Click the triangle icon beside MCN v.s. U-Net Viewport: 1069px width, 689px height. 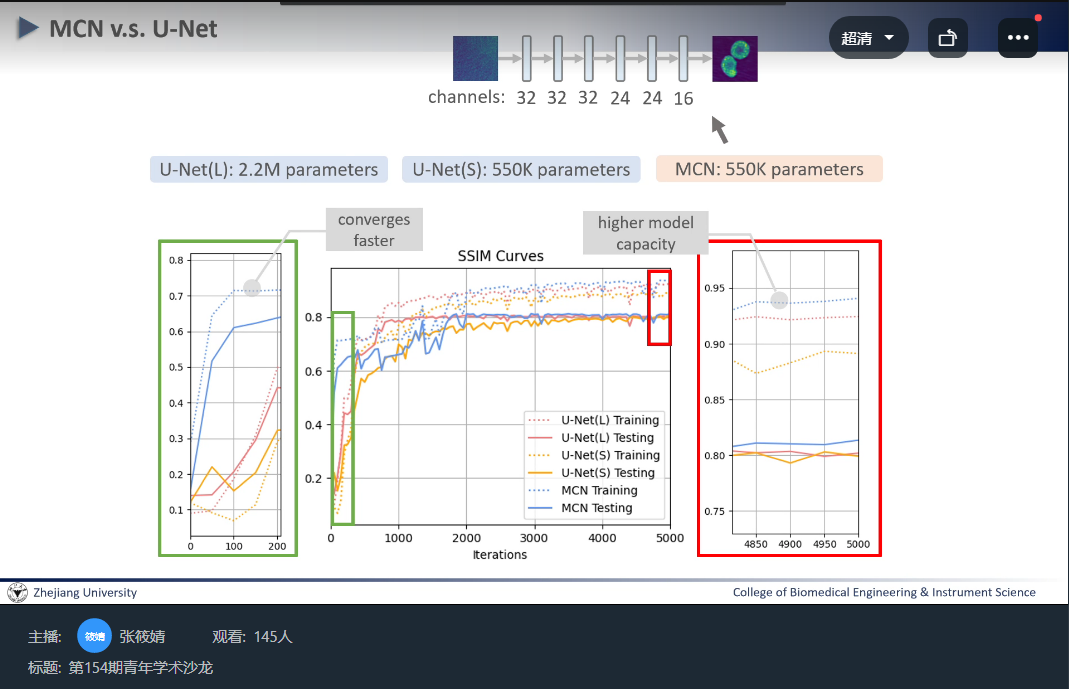[x=28, y=29]
